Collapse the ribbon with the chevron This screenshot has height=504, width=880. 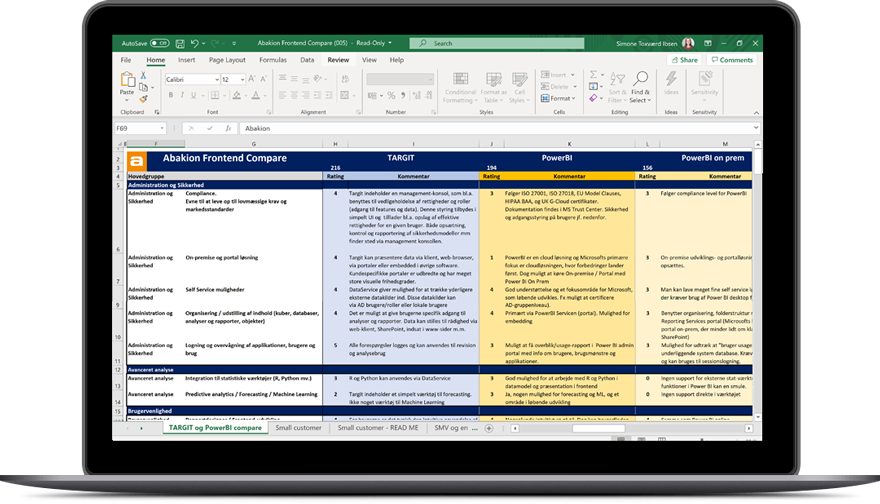[x=756, y=113]
